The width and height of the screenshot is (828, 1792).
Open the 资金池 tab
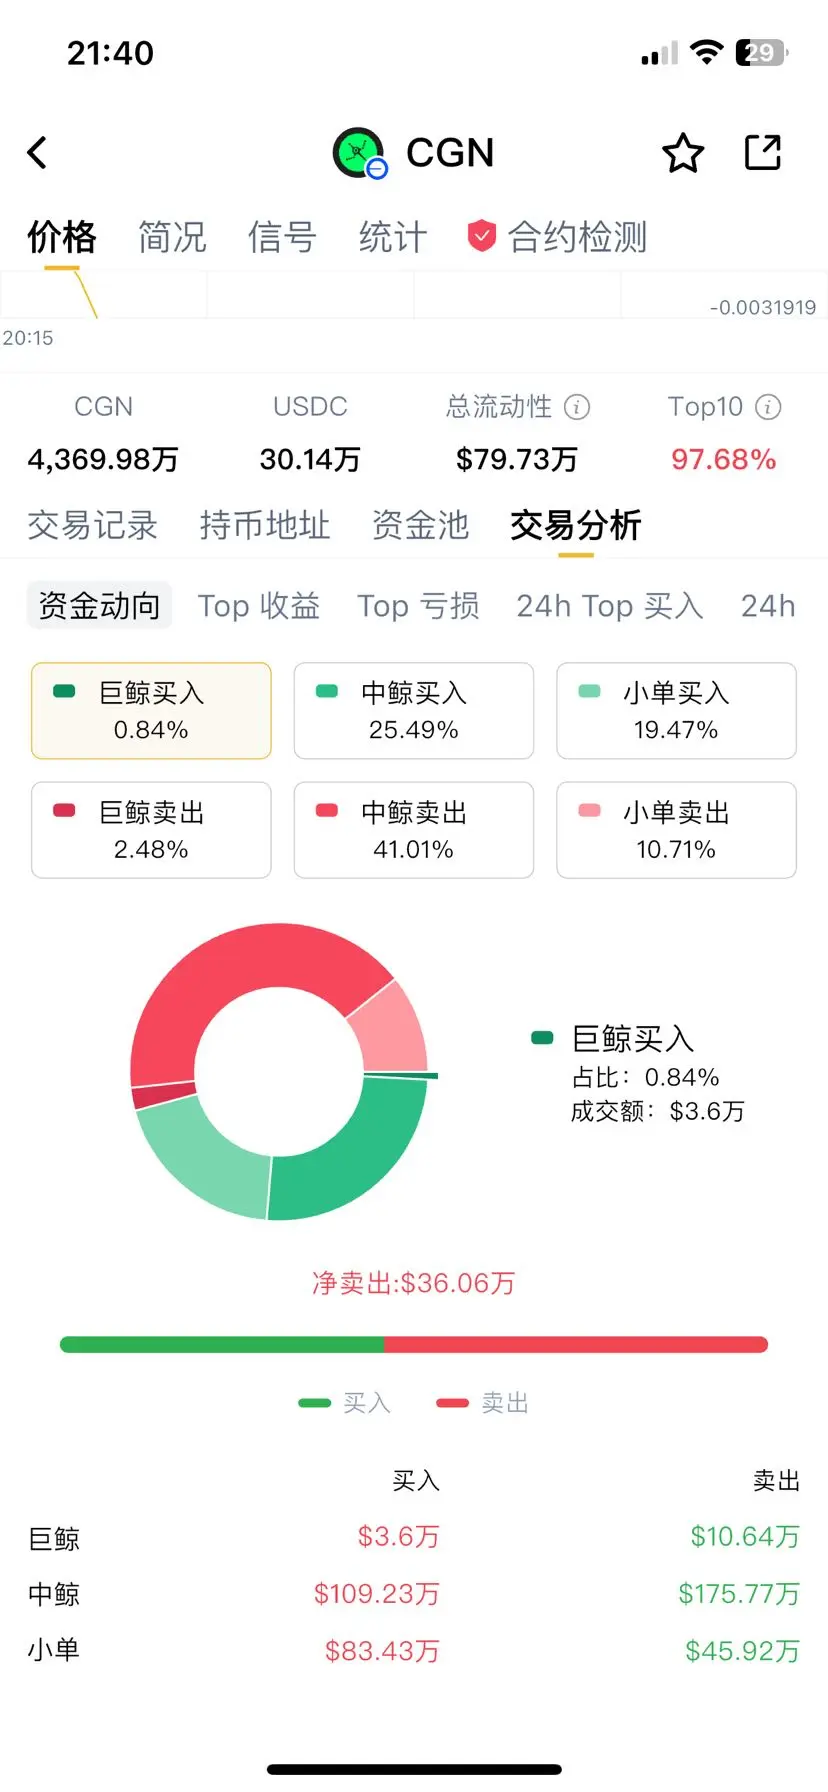coord(420,525)
